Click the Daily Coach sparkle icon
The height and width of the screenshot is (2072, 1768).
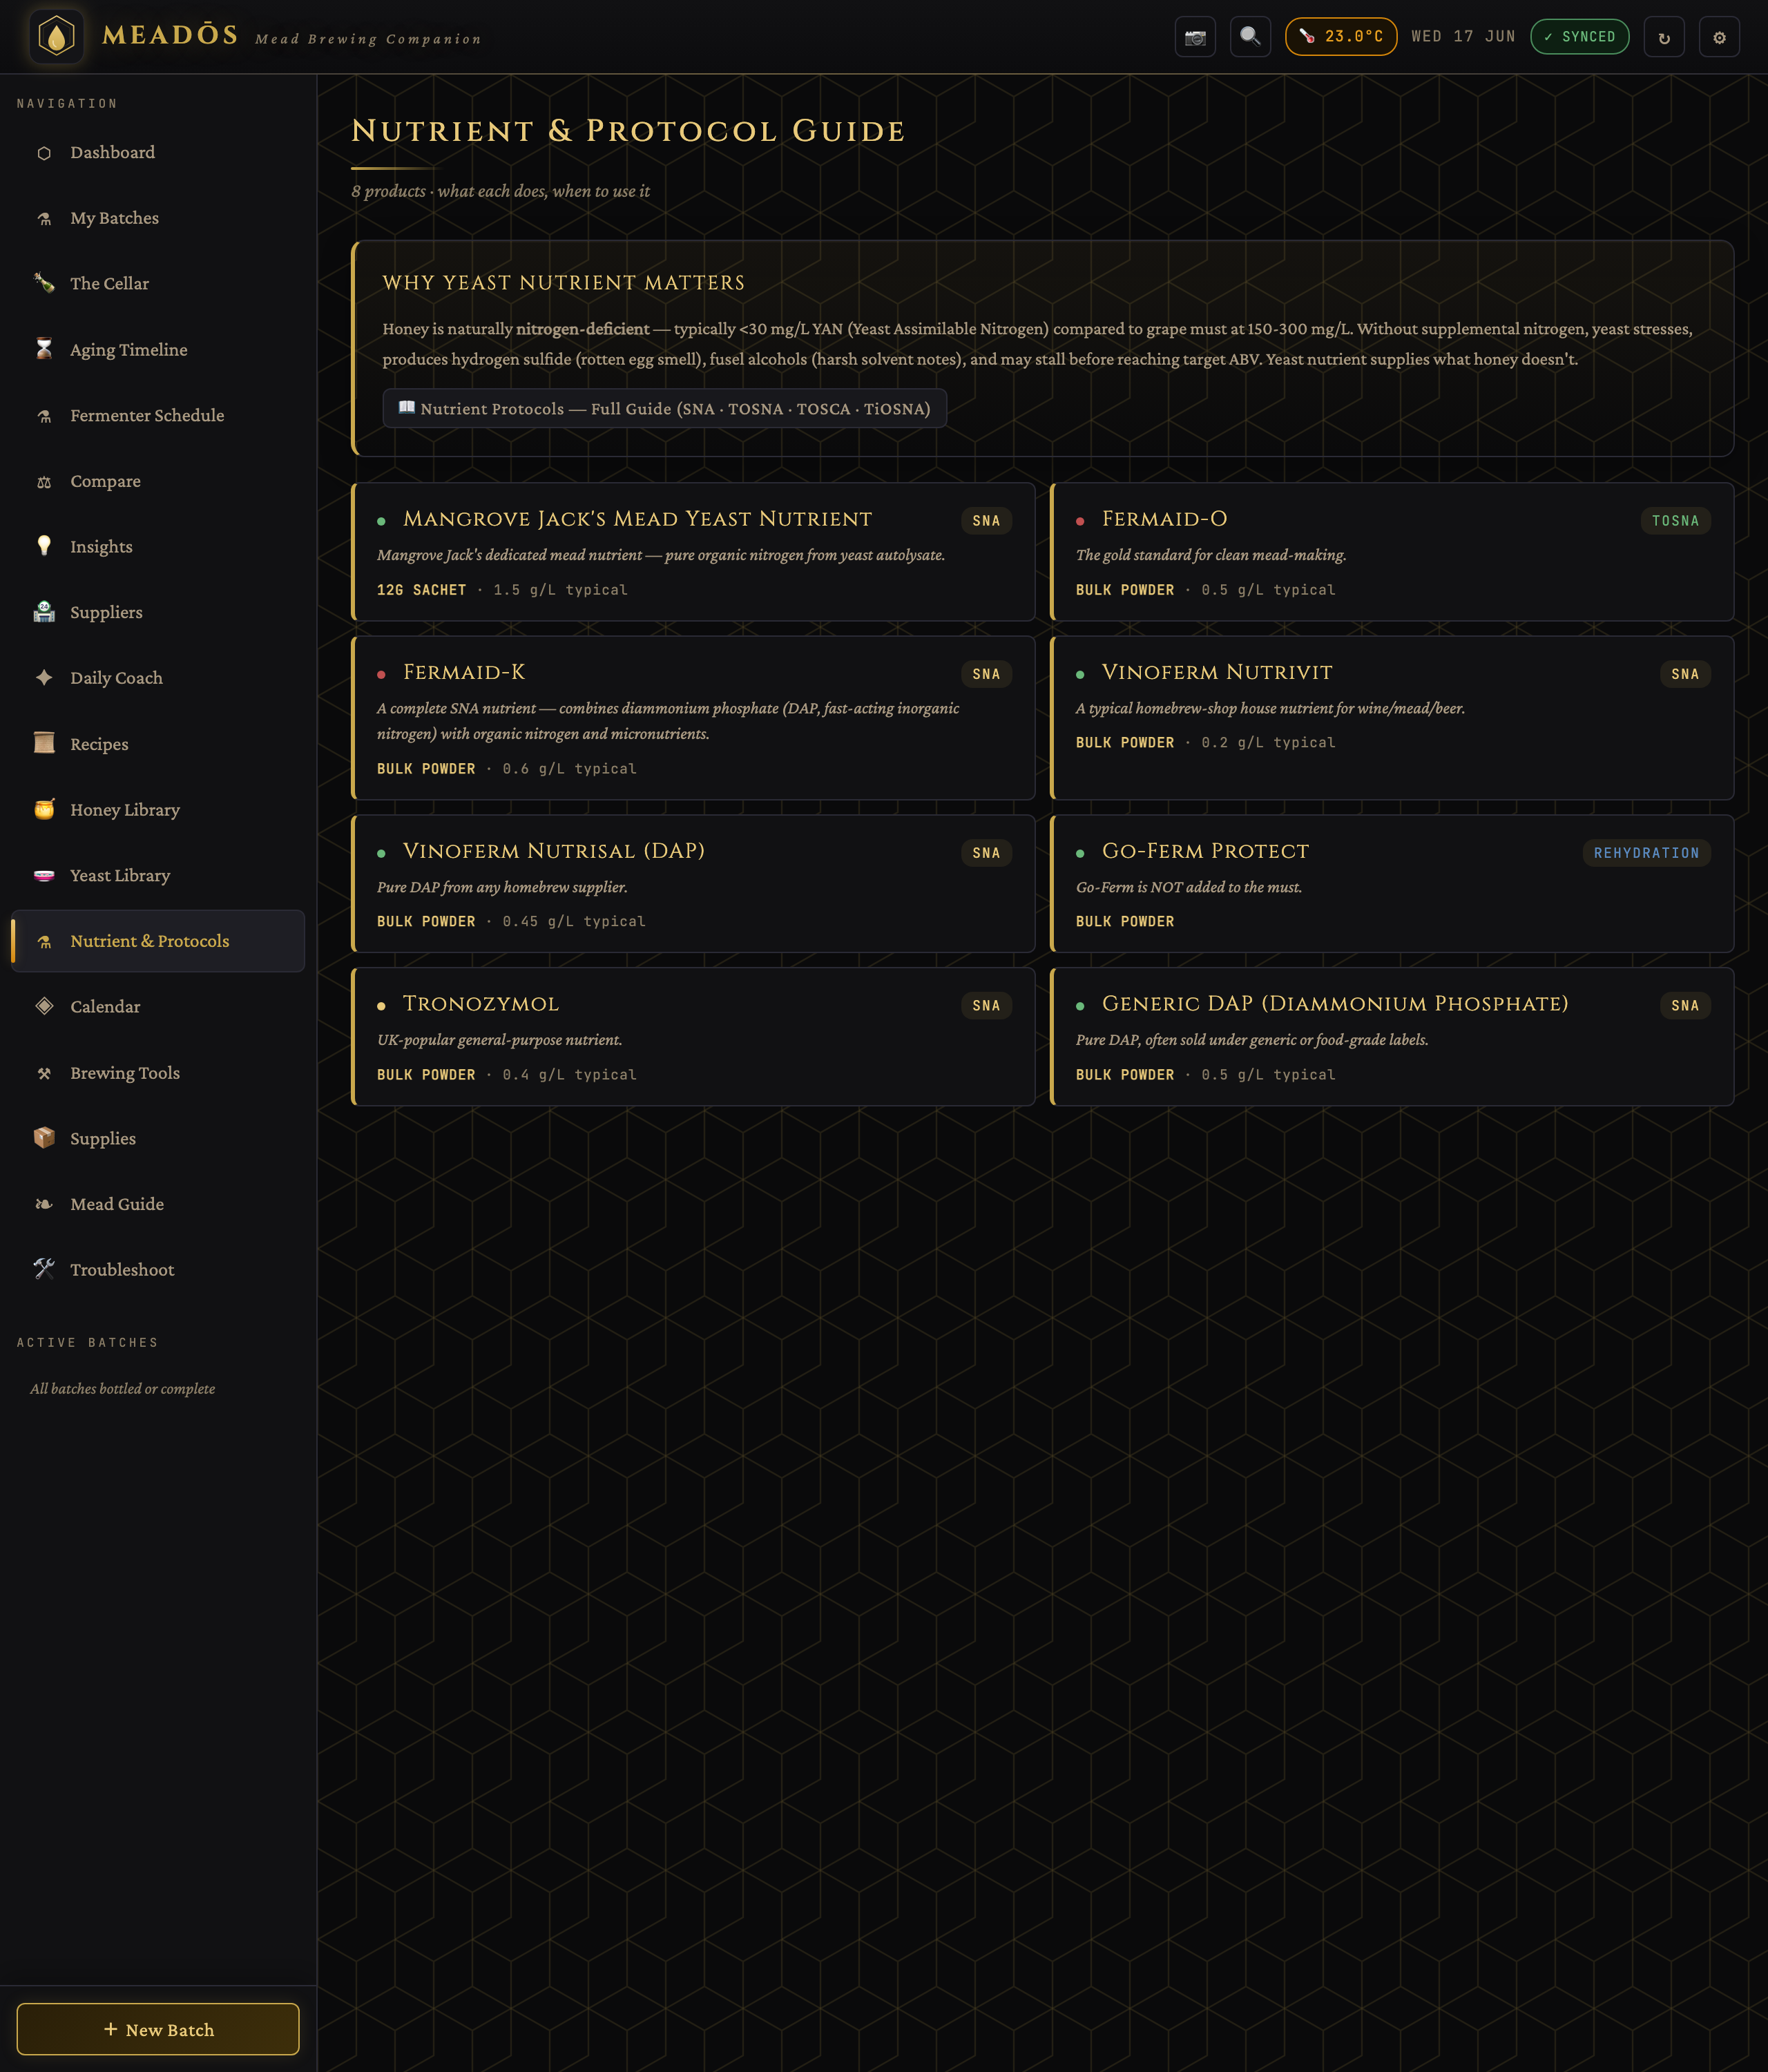coord(44,678)
